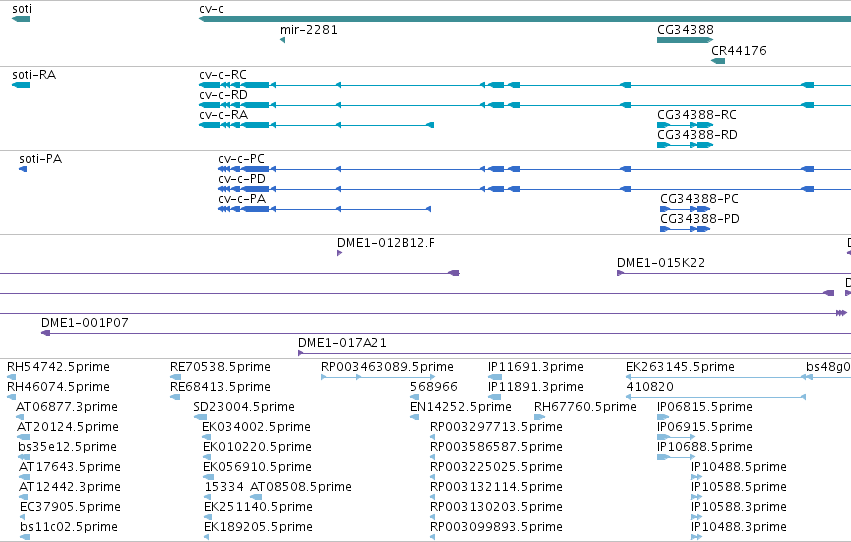Image resolution: width=851 pixels, height=542 pixels.
Task: Select transcript cv-c-RC
Action: coord(223,75)
